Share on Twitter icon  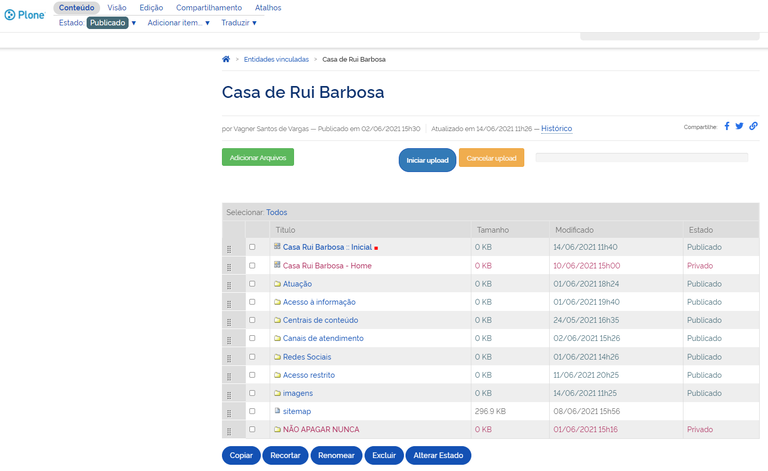pos(739,126)
